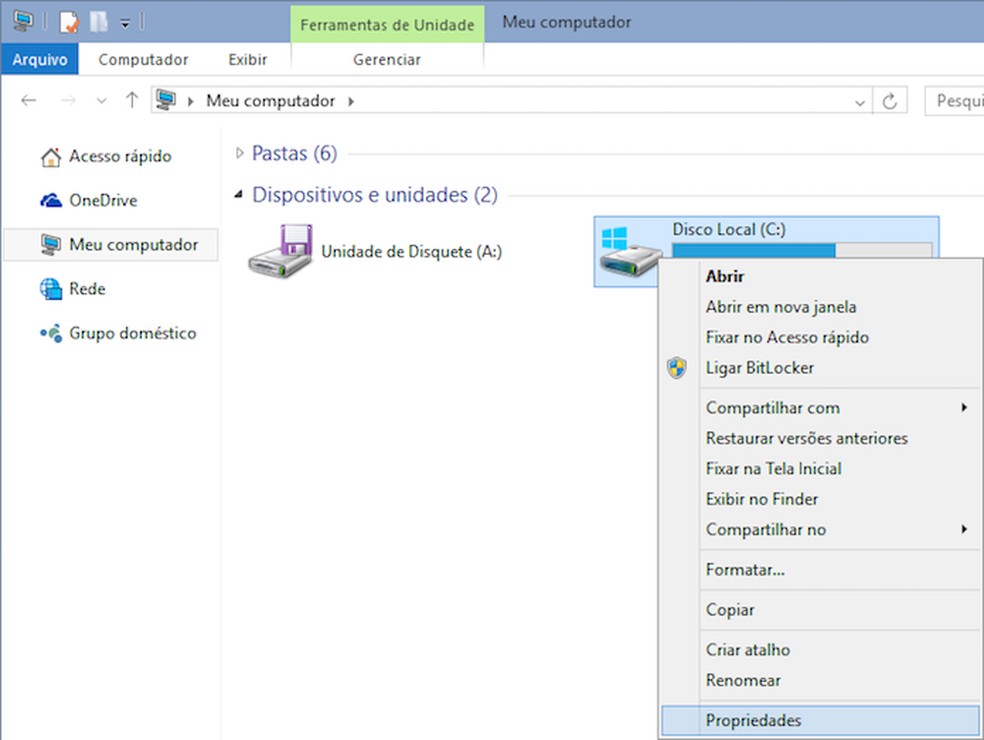The width and height of the screenshot is (984, 740).
Task: Open recent locations dropdown arrow
Action: tap(101, 101)
